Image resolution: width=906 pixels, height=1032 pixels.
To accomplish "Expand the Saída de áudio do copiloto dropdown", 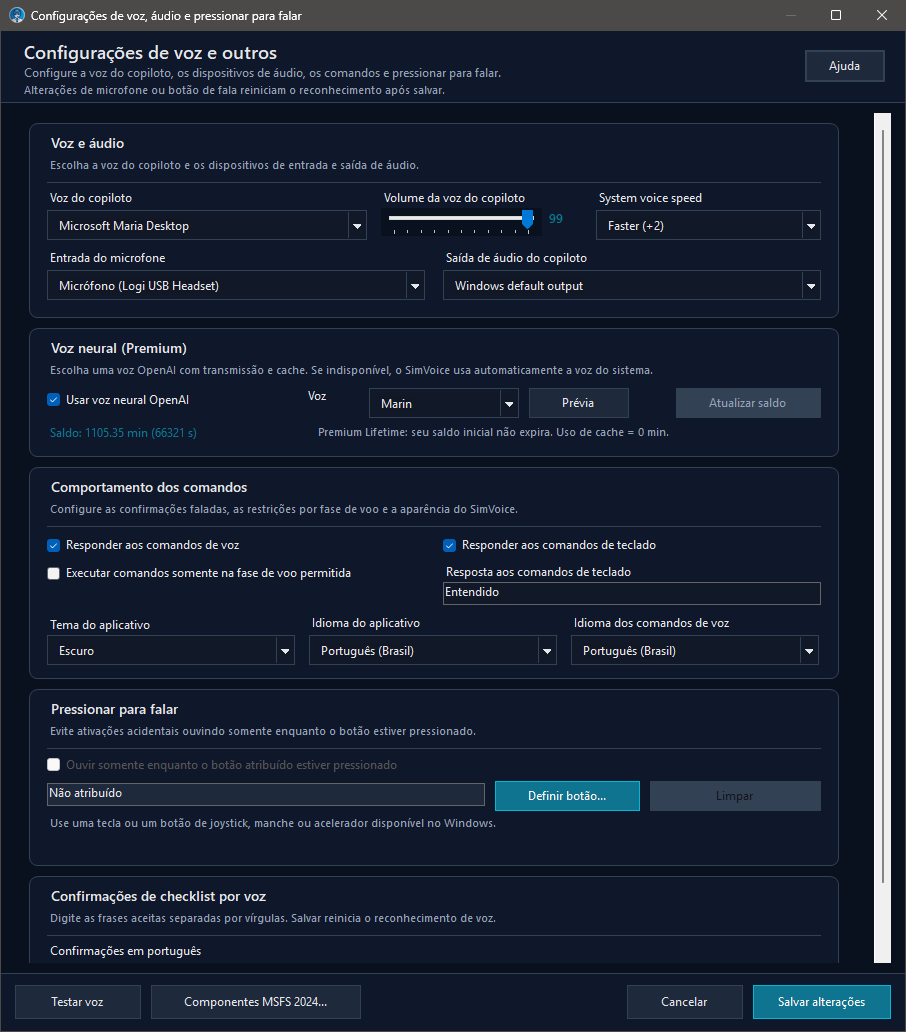I will 632,286.
